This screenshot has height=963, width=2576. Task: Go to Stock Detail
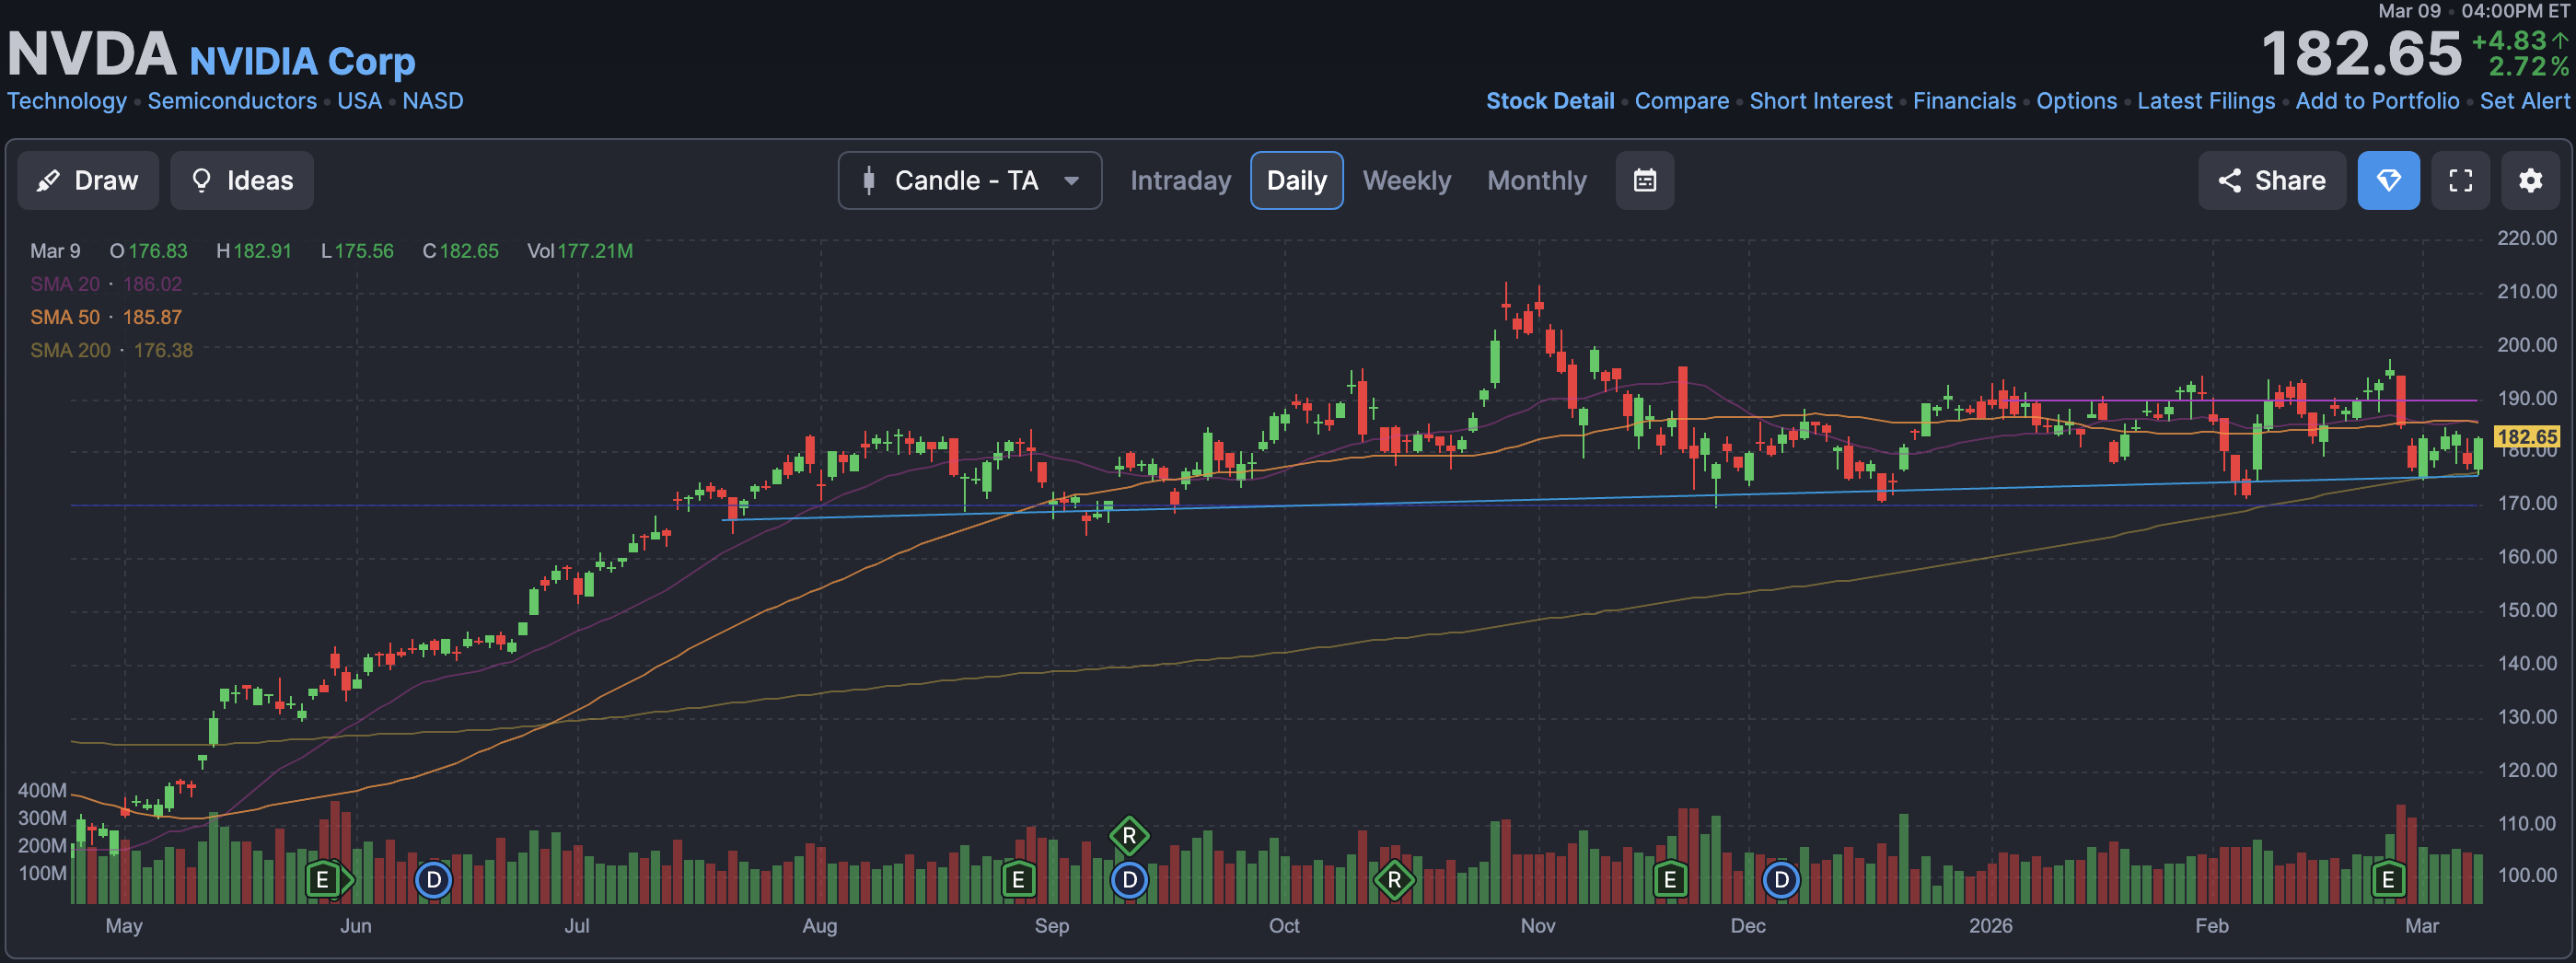(x=1550, y=101)
